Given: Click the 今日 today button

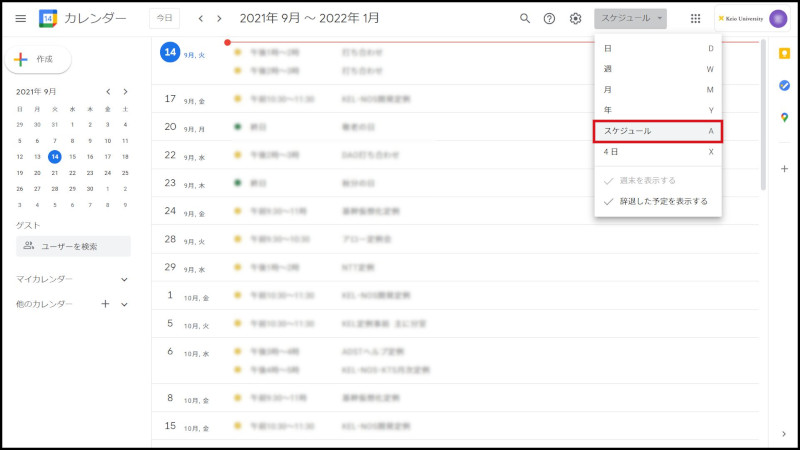Looking at the screenshot, I should 164,18.
